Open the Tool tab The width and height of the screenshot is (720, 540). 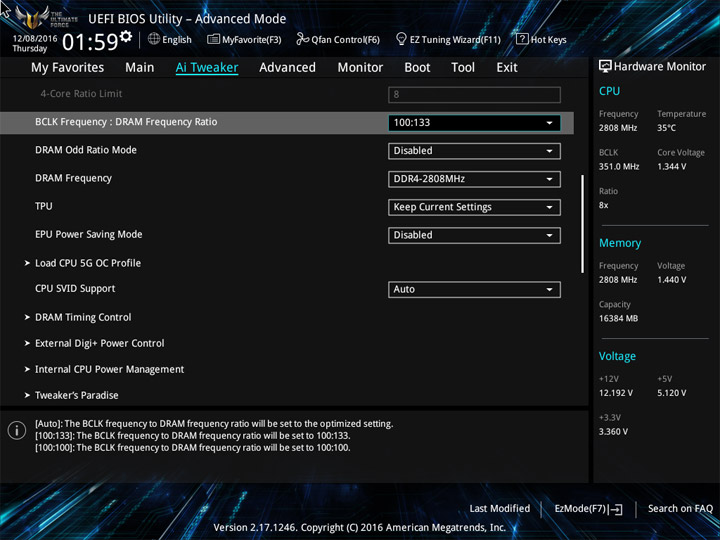[463, 68]
